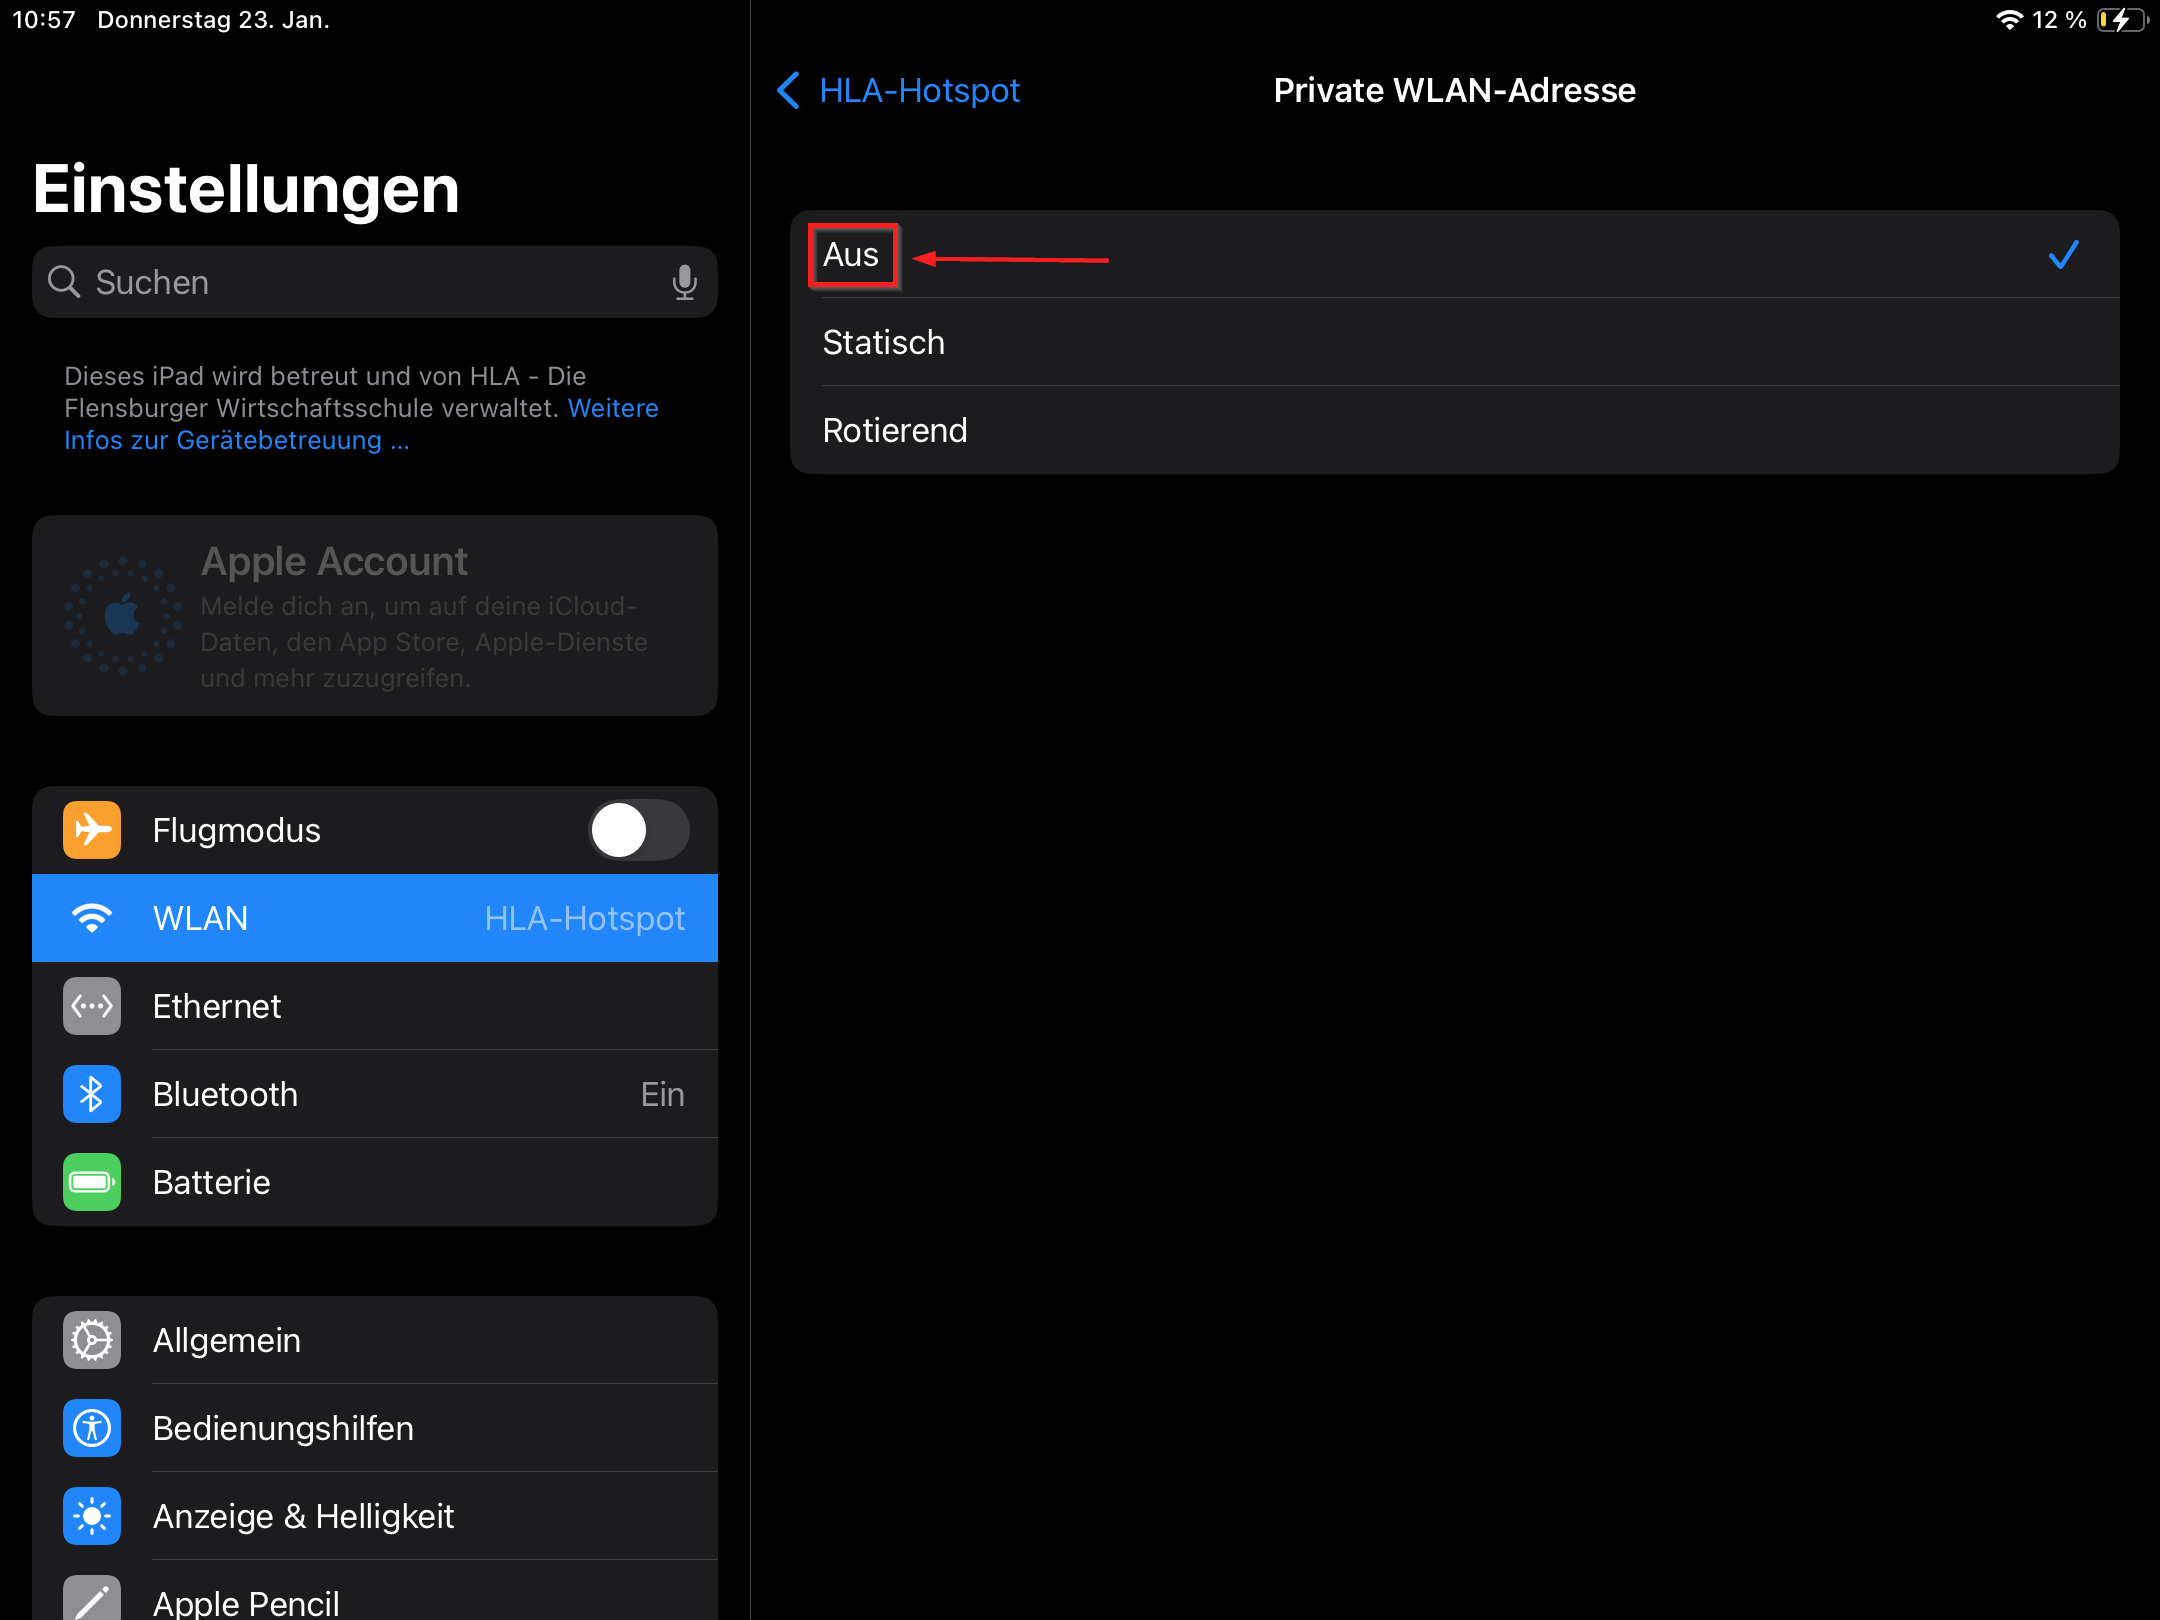This screenshot has width=2160, height=1620.
Task: Choose Statisch private address option
Action: 1454,342
